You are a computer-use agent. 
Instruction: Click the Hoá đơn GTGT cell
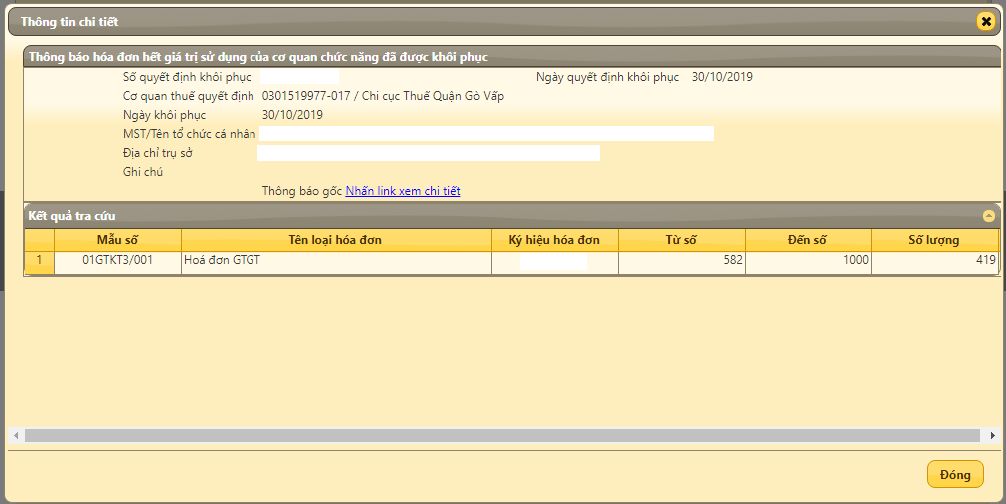click(336, 262)
